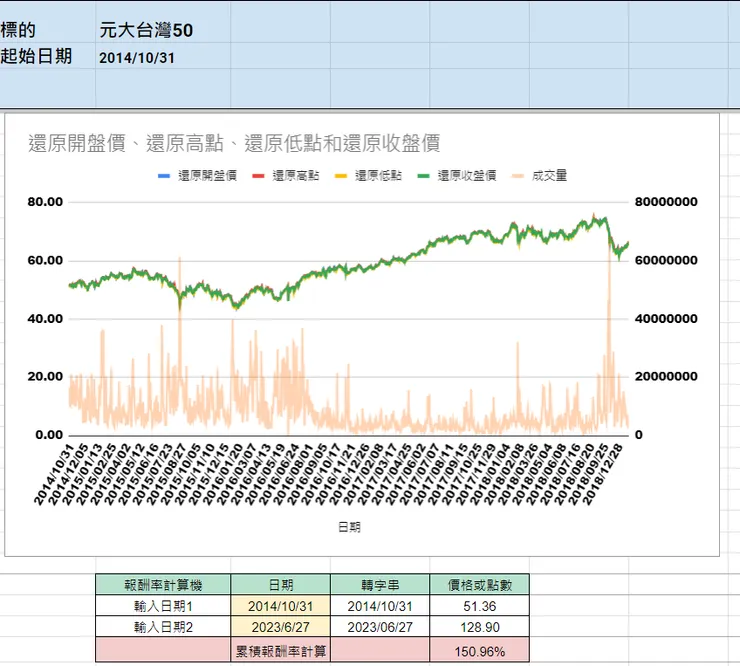Click the 20000000 right axis label
Viewport: 740px width, 666px height.
[x=666, y=377]
